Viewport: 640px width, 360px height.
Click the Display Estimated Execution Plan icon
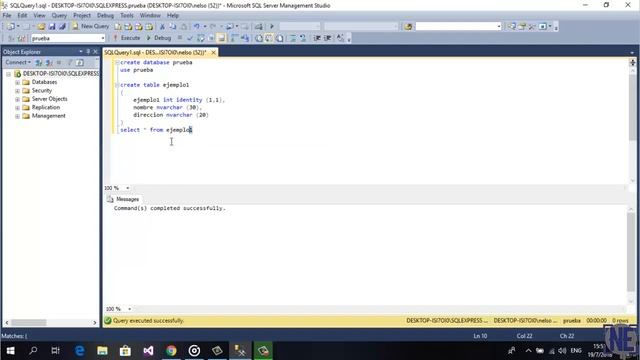[x=200, y=38]
